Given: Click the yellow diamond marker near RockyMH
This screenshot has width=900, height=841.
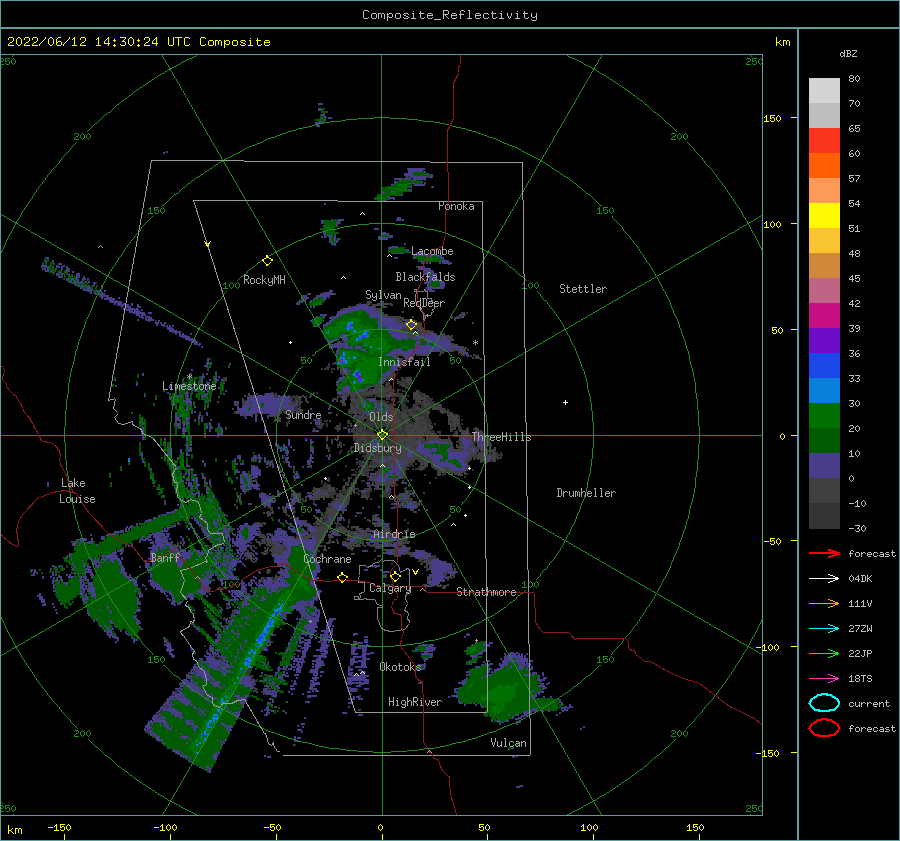Looking at the screenshot, I should (x=267, y=261).
